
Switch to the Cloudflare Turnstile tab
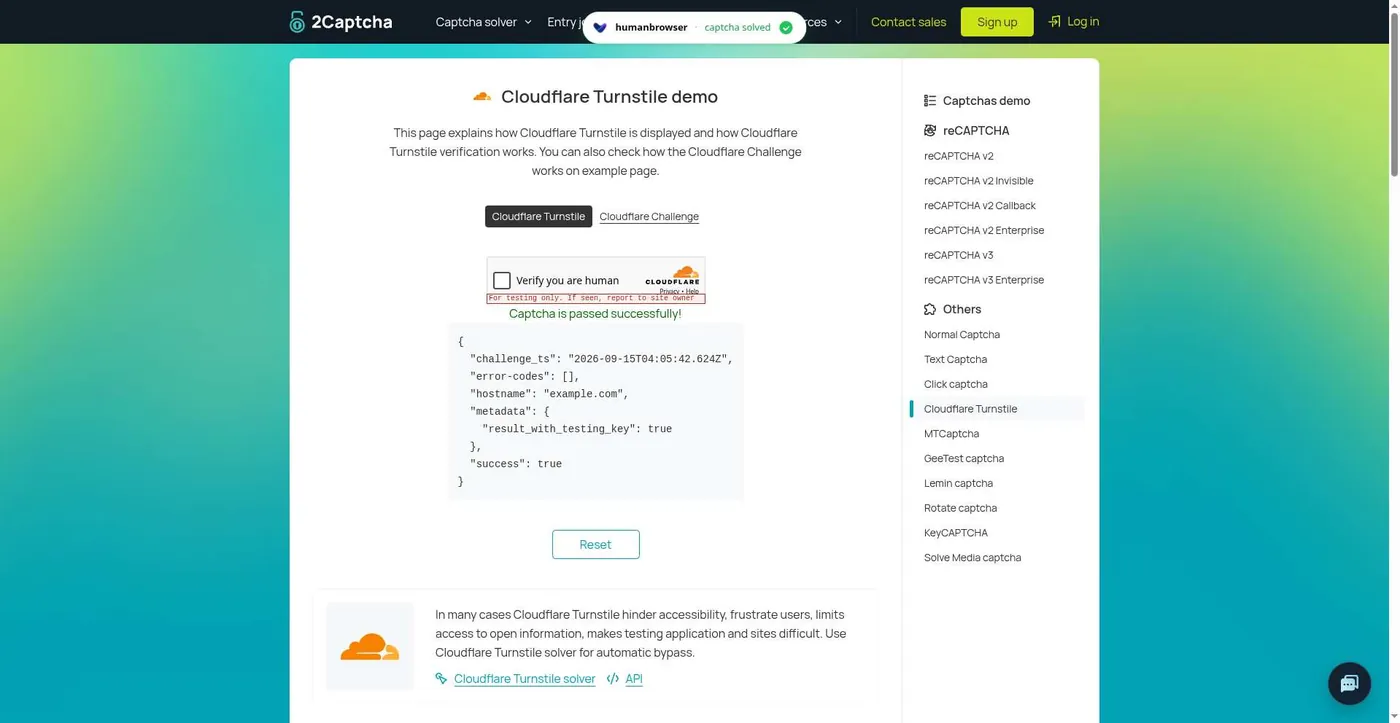(538, 217)
